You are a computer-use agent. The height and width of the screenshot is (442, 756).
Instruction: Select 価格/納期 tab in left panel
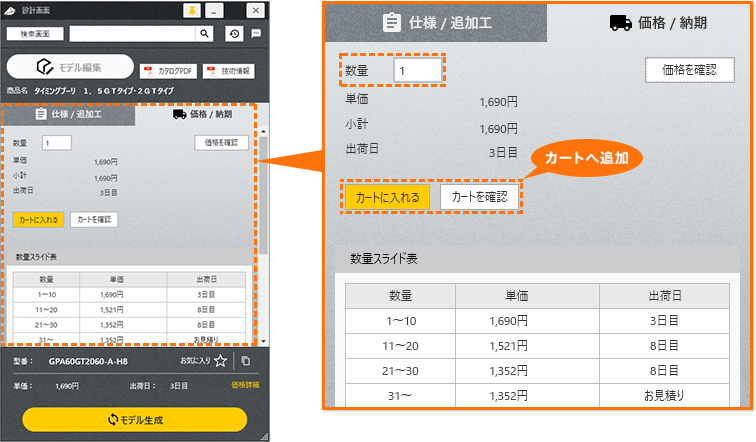(x=202, y=114)
